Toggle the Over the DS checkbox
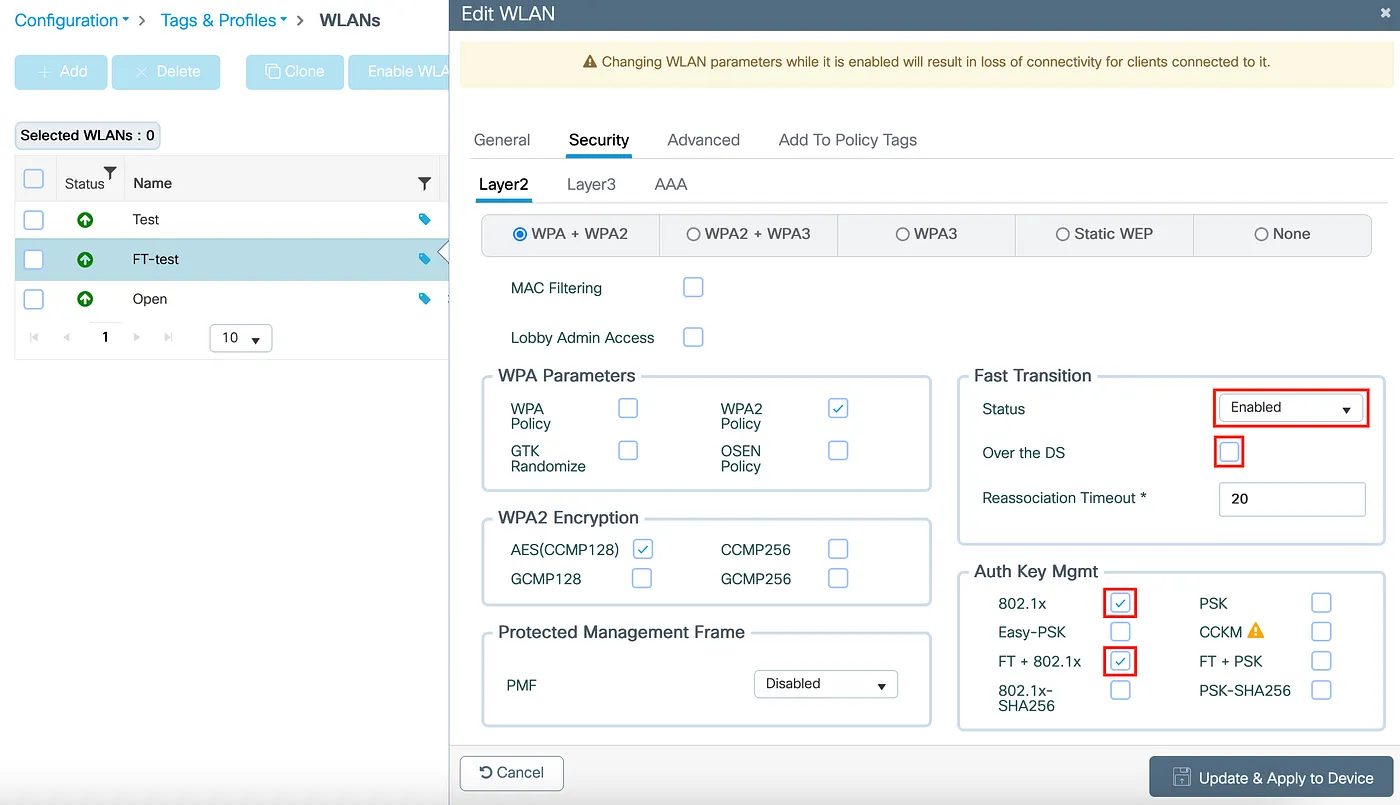 pyautogui.click(x=1230, y=453)
